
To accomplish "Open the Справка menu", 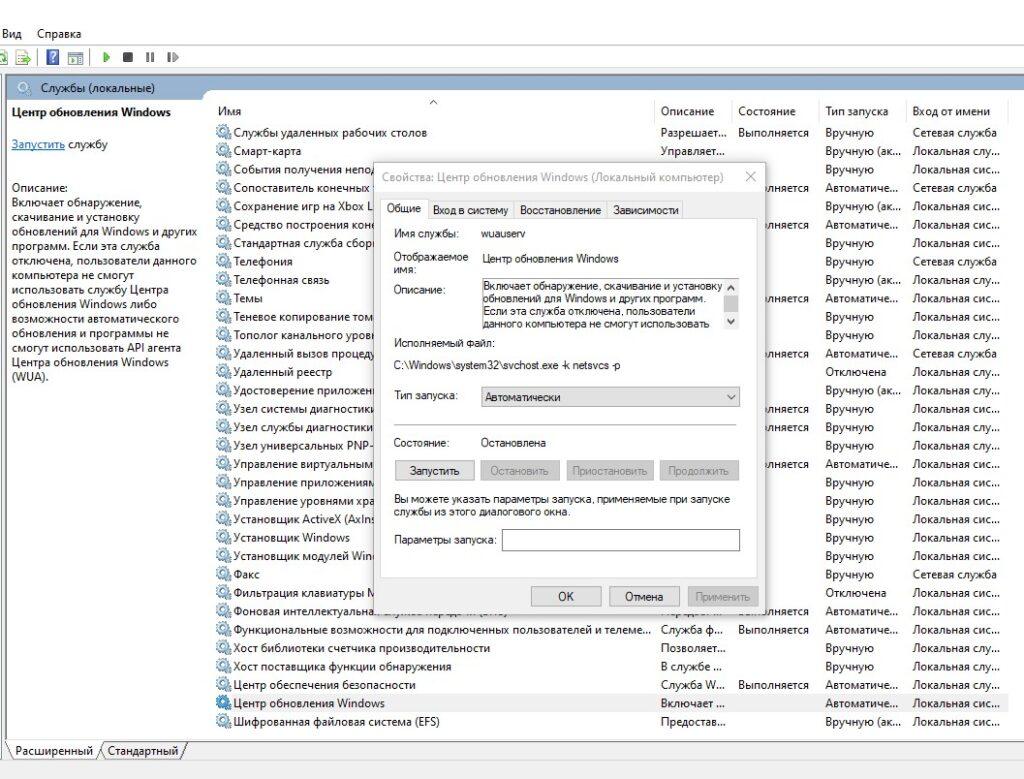I will coord(59,33).
